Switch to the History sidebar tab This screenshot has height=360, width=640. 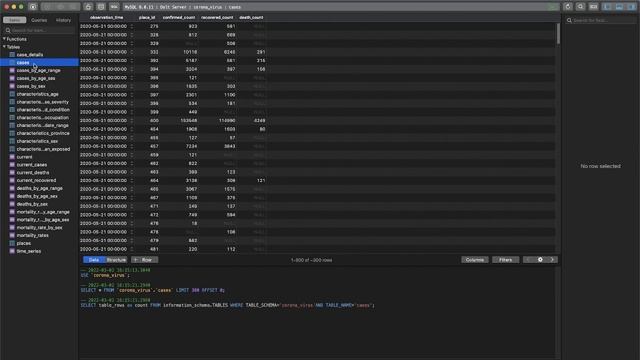pos(63,20)
